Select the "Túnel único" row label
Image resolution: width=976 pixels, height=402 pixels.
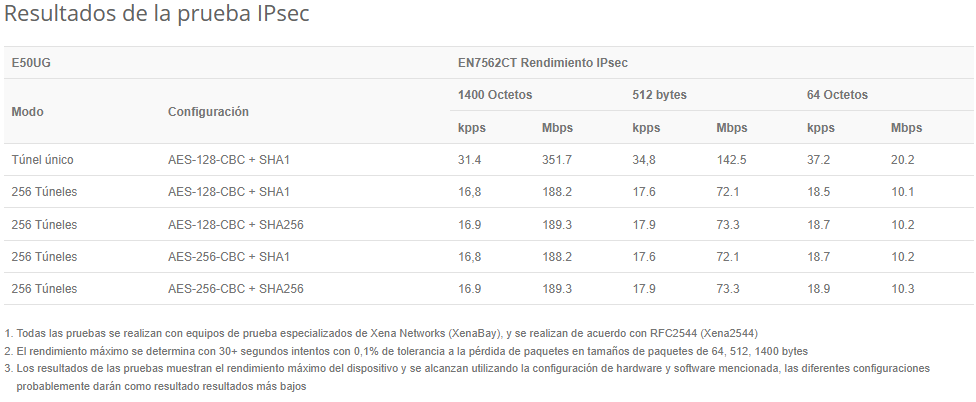42,160
